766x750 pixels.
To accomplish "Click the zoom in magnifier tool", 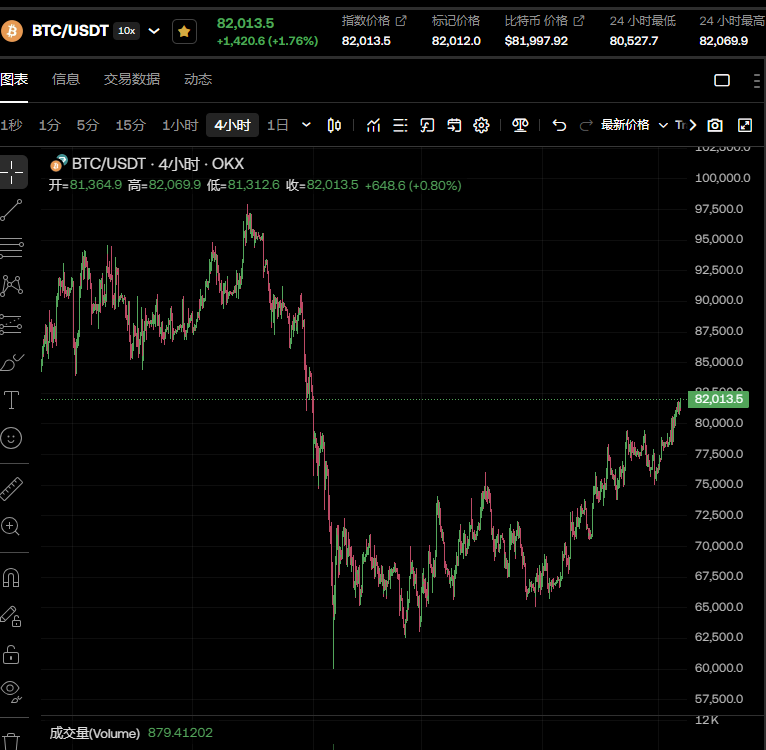I will [x=11, y=527].
